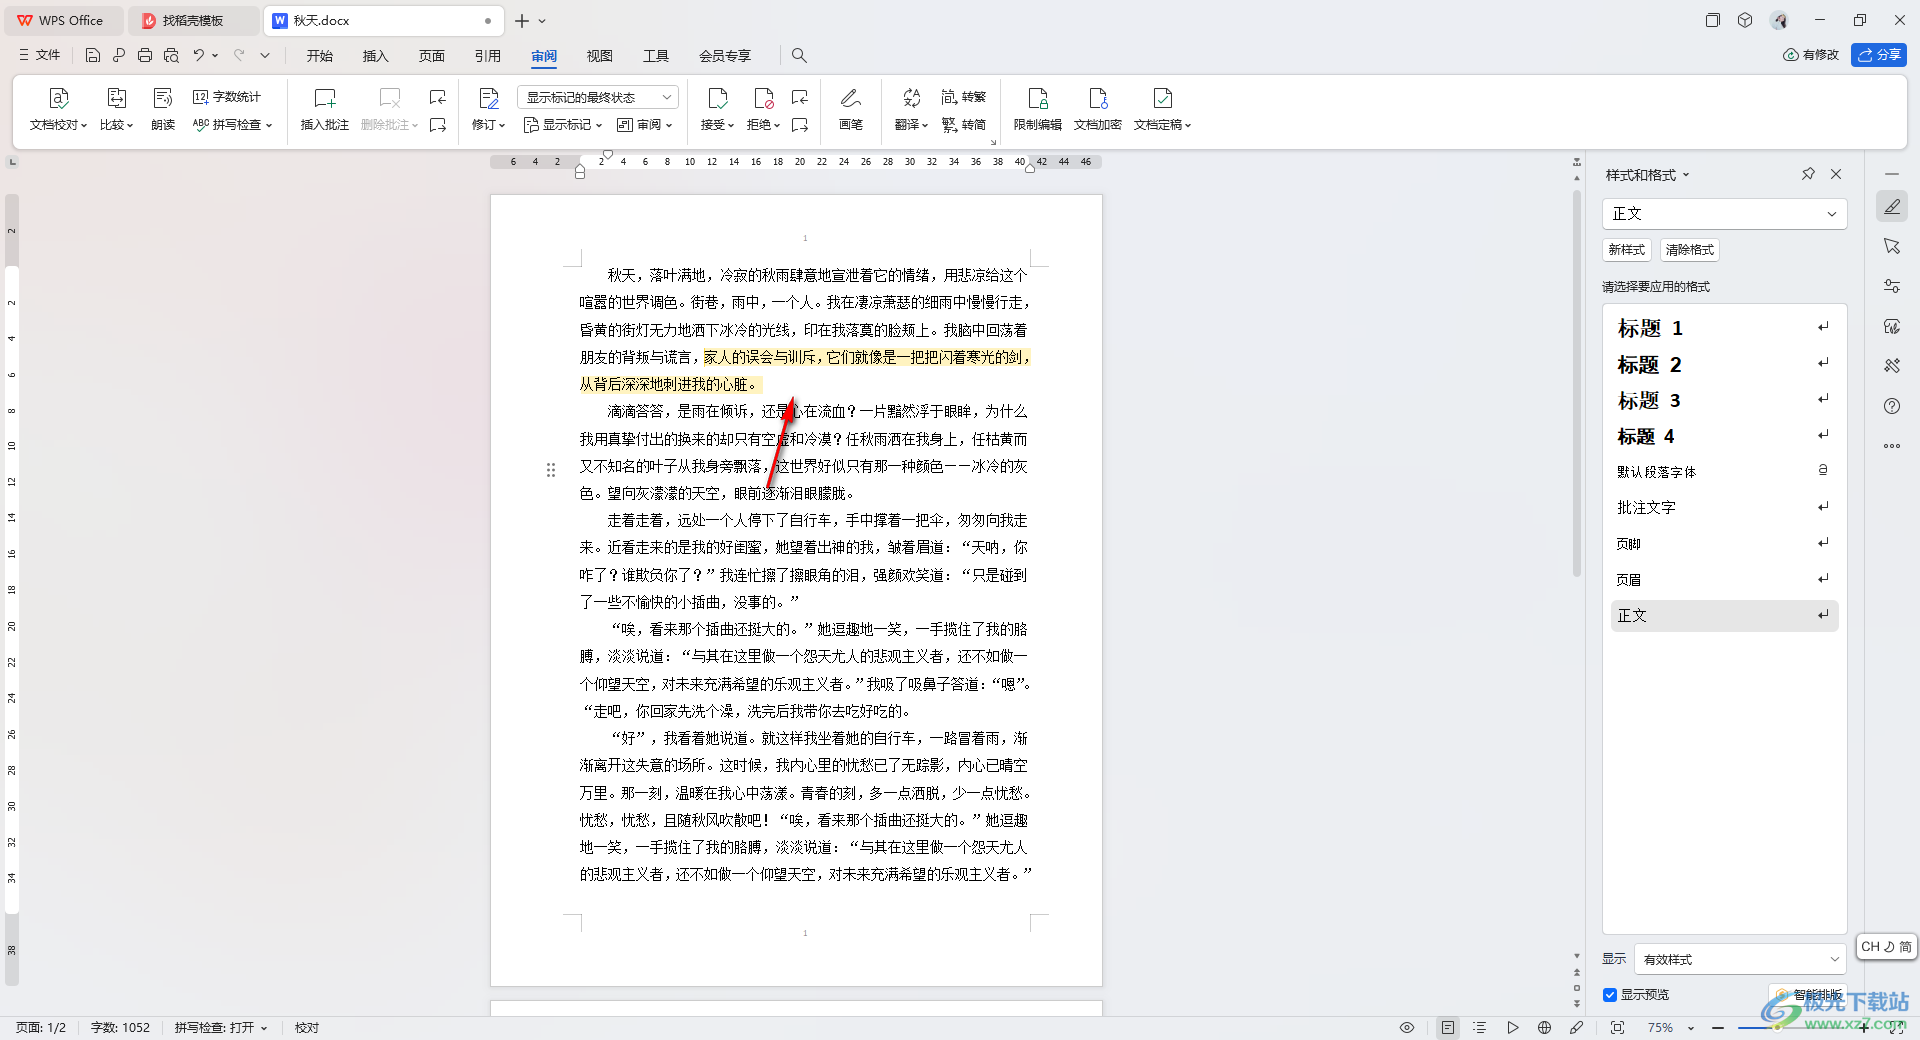This screenshot has height=1040, width=1920.
Task: Switch to the 视图 tab
Action: (600, 56)
